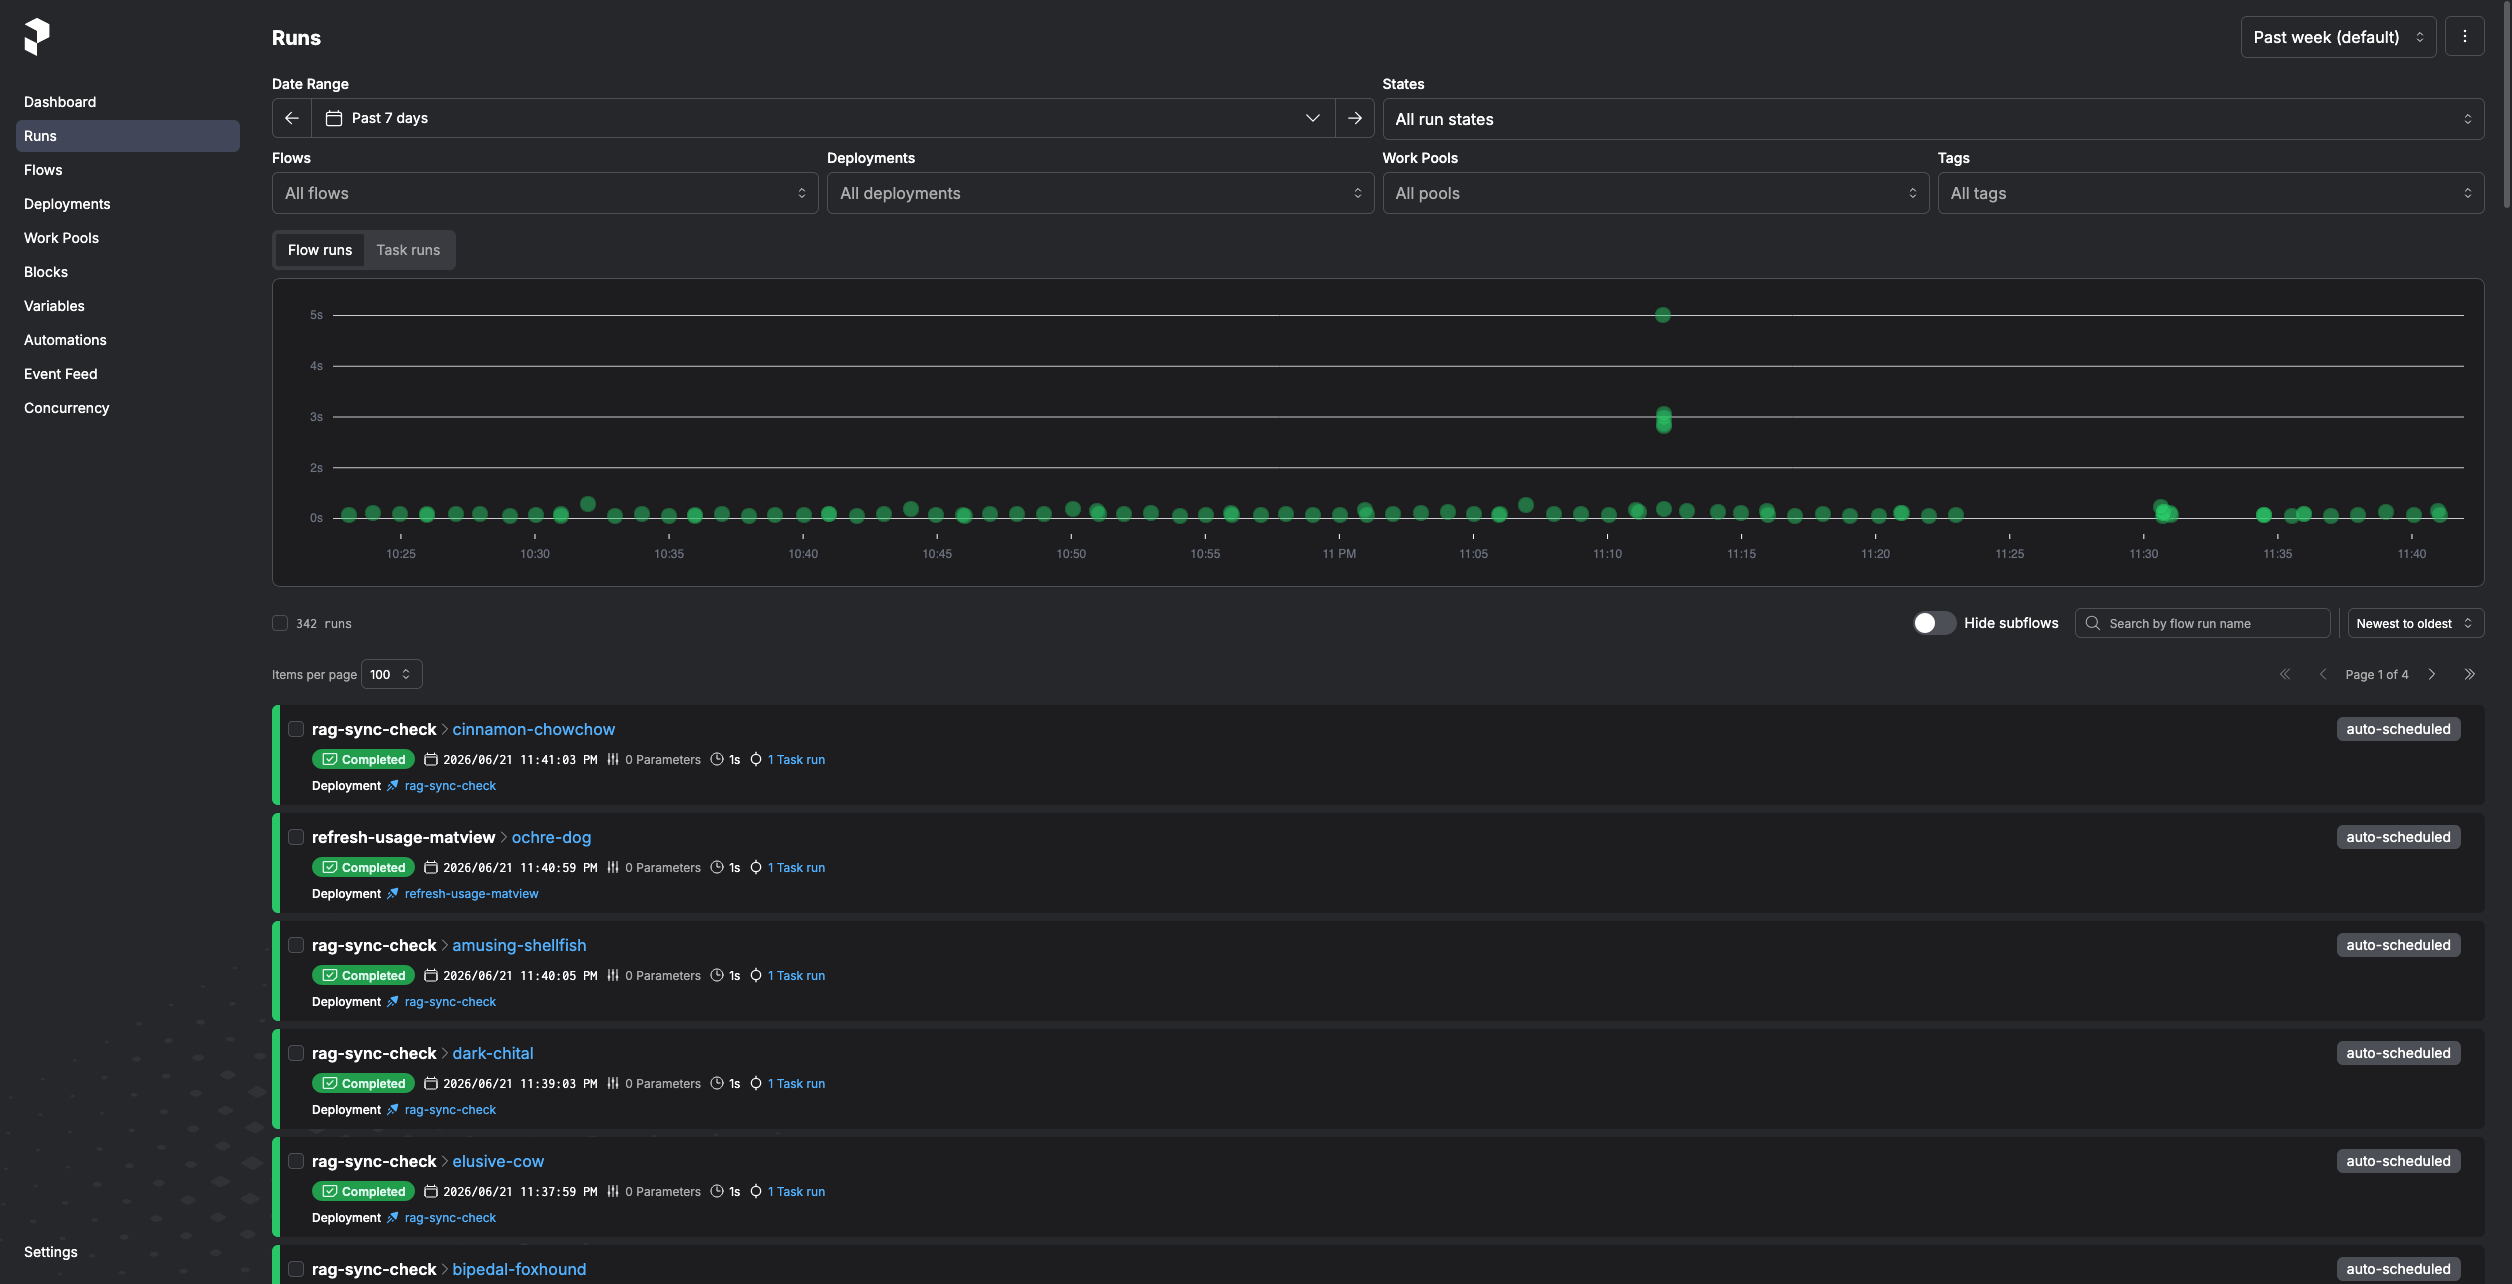Open All deployments dropdown

(x=1100, y=193)
